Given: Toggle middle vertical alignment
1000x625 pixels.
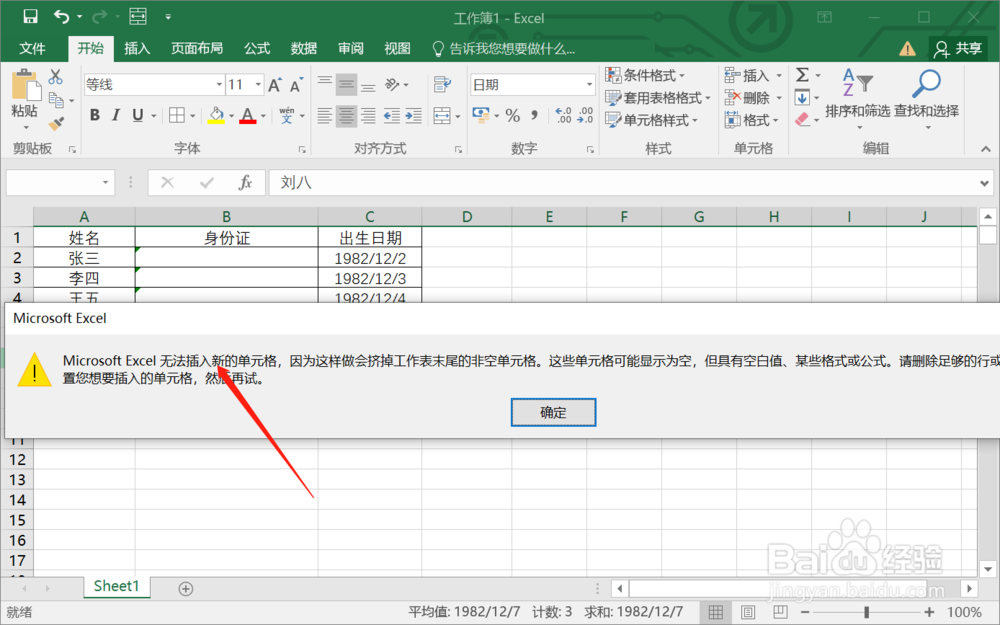Looking at the screenshot, I should [x=346, y=85].
